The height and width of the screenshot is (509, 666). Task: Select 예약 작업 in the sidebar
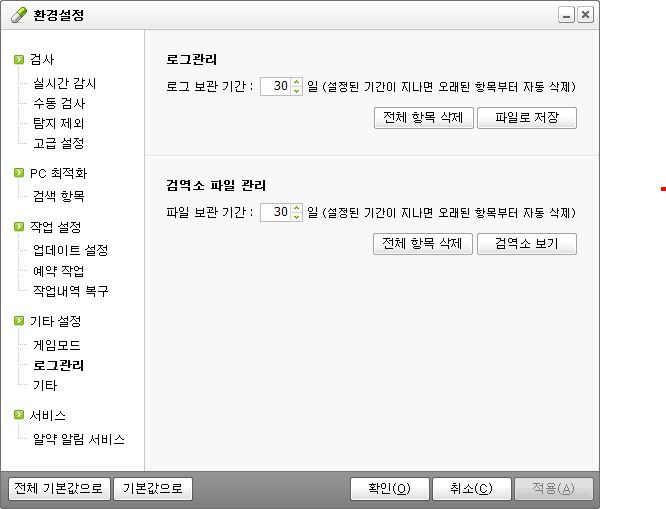tap(59, 271)
